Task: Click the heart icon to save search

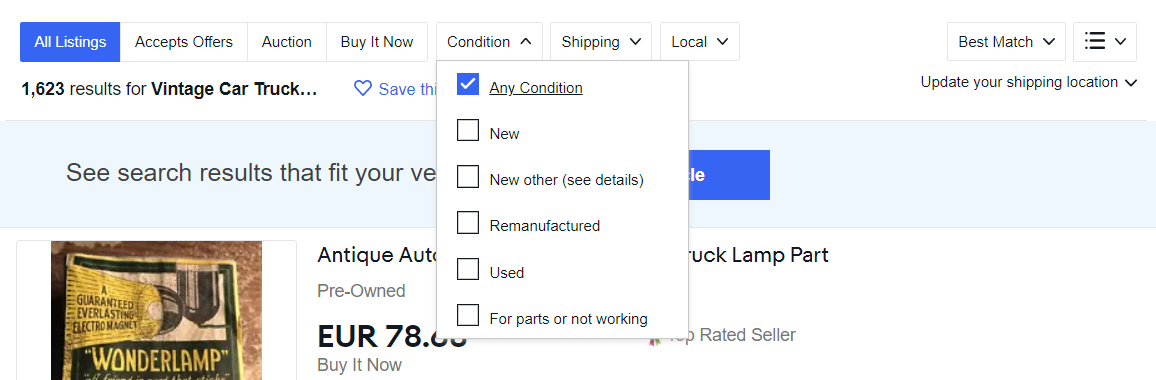Action: [362, 89]
